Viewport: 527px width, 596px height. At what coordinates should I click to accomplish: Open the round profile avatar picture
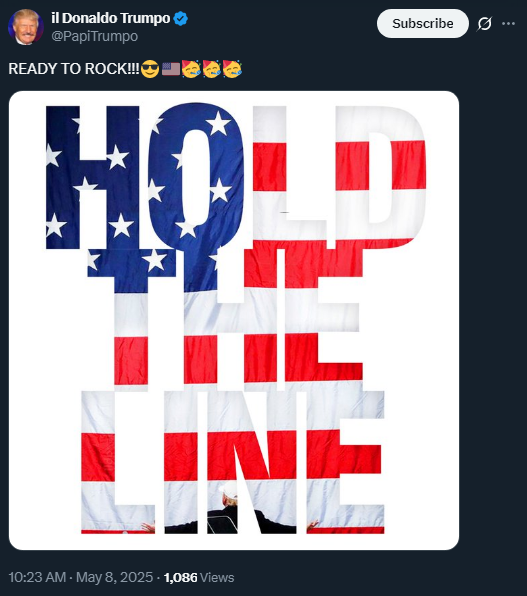point(25,27)
